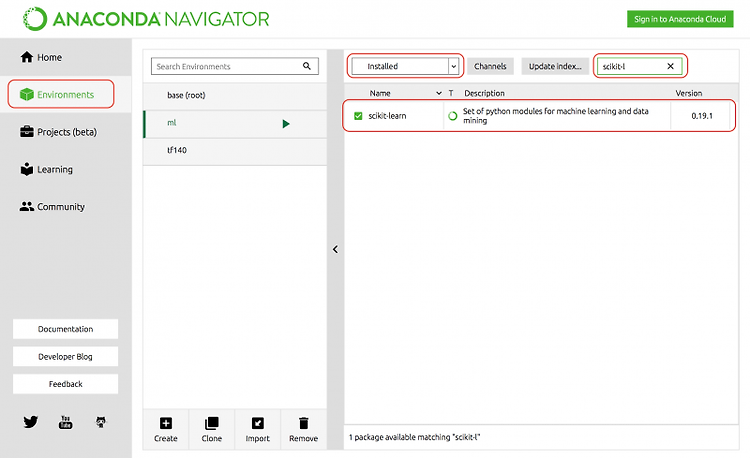750x458 pixels.
Task: Click the T column header
Action: (451, 93)
